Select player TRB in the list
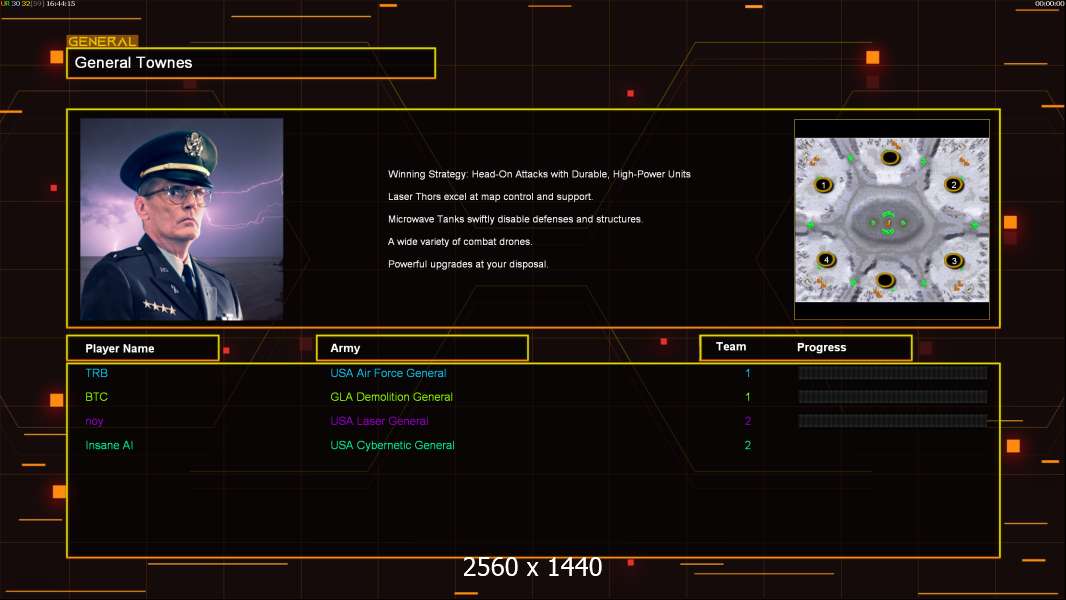Viewport: 1066px width, 600px height. pos(97,373)
